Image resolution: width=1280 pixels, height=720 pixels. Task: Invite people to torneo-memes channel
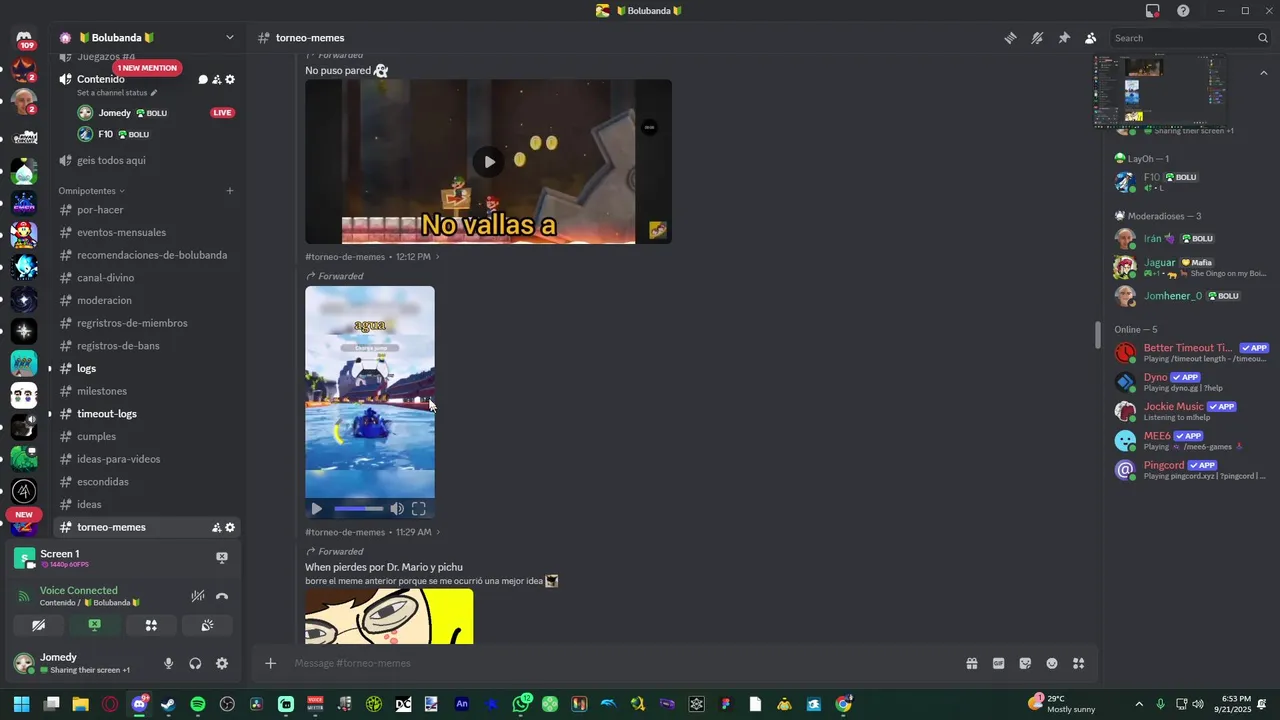coord(216,527)
